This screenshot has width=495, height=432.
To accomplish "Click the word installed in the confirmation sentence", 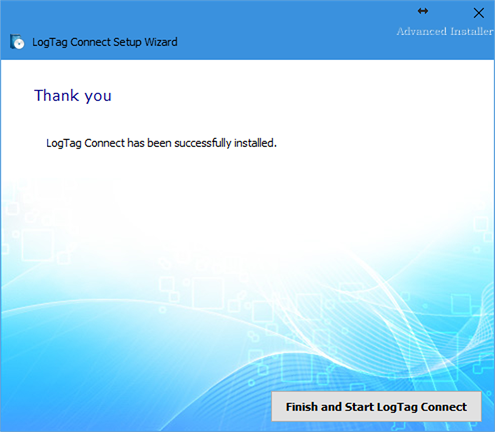I will click(x=255, y=143).
